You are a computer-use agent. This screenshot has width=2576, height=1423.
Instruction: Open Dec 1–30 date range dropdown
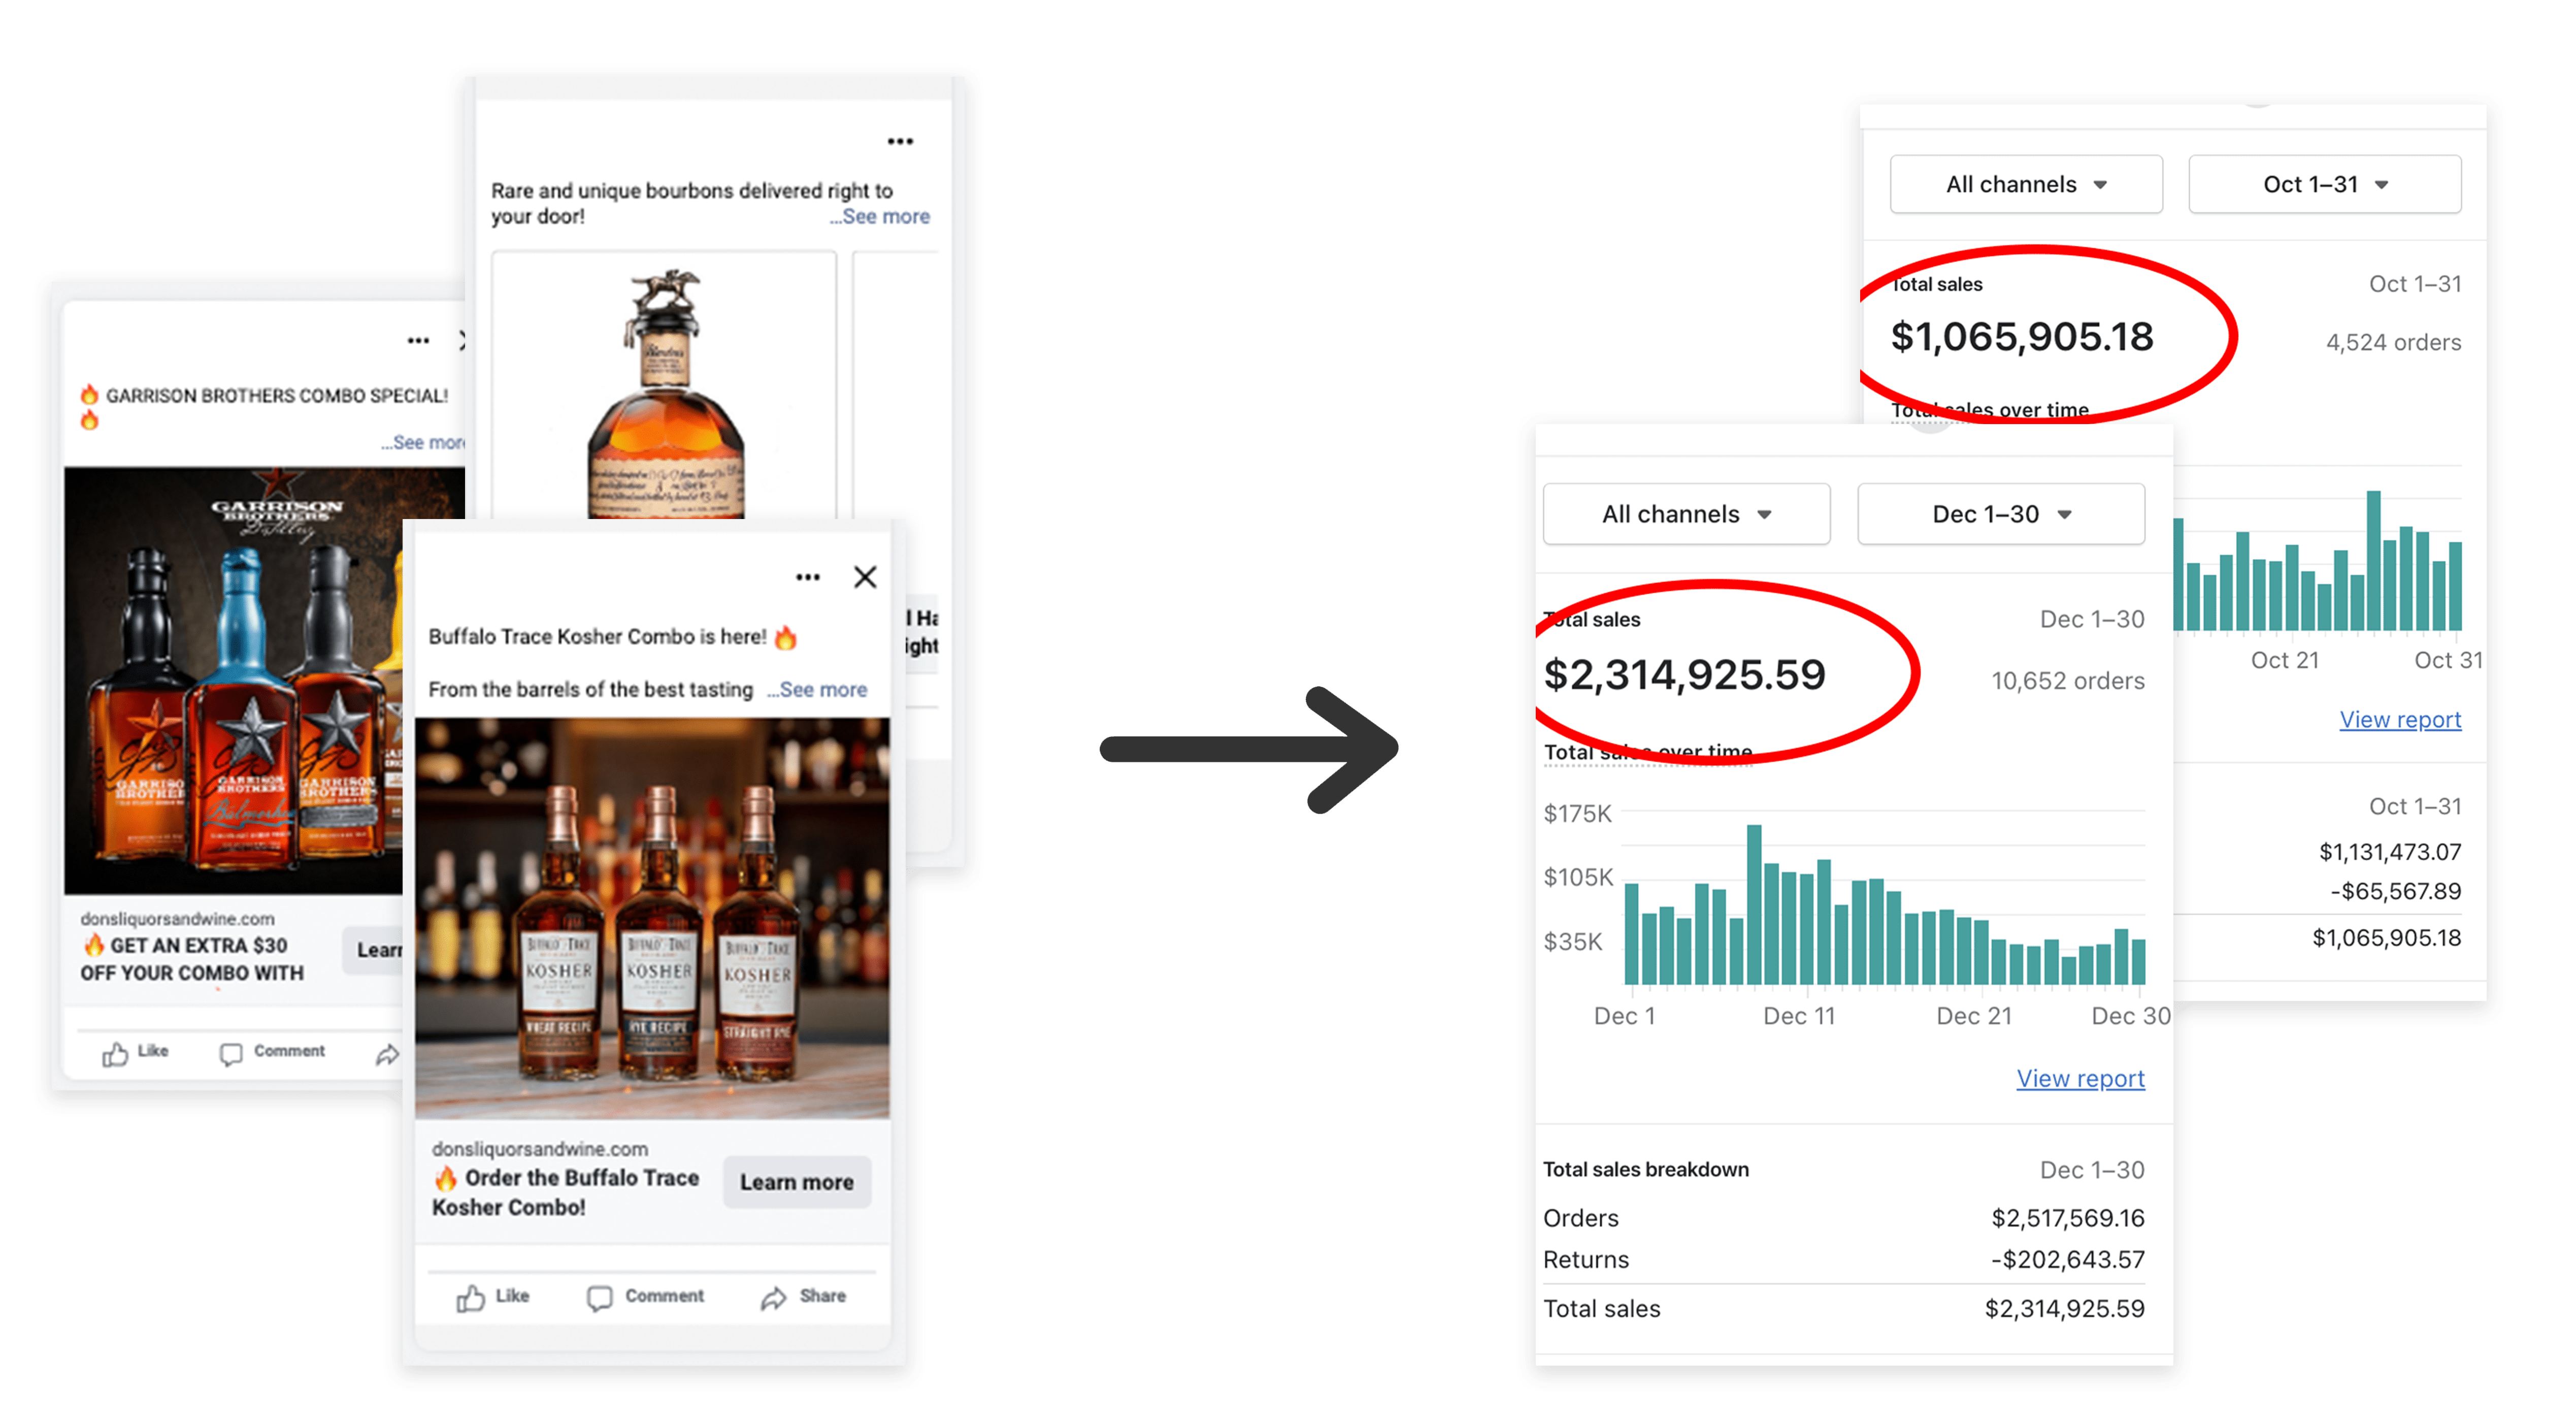tap(2001, 514)
